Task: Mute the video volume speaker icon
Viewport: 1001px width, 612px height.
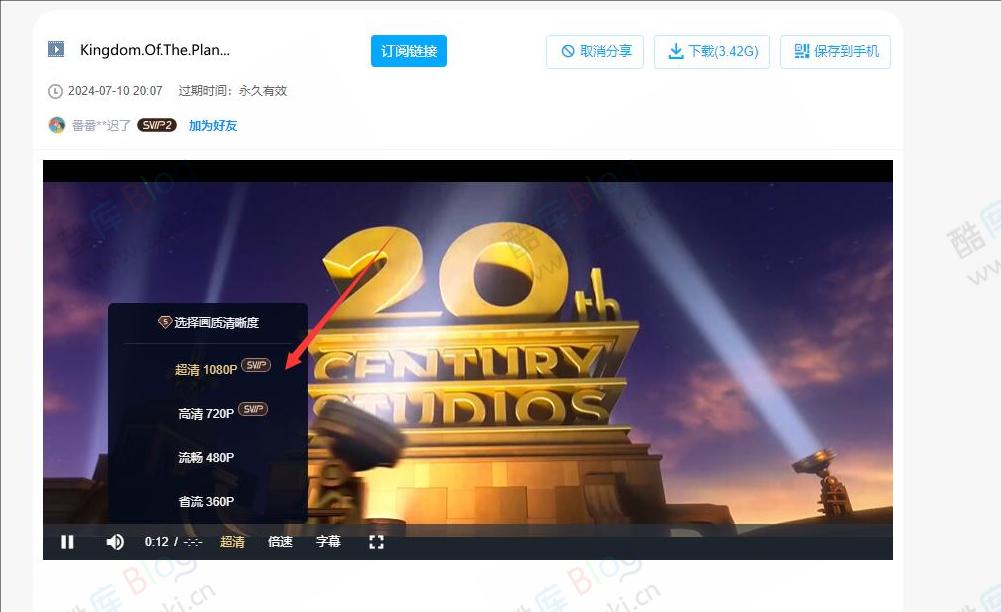Action: point(115,542)
